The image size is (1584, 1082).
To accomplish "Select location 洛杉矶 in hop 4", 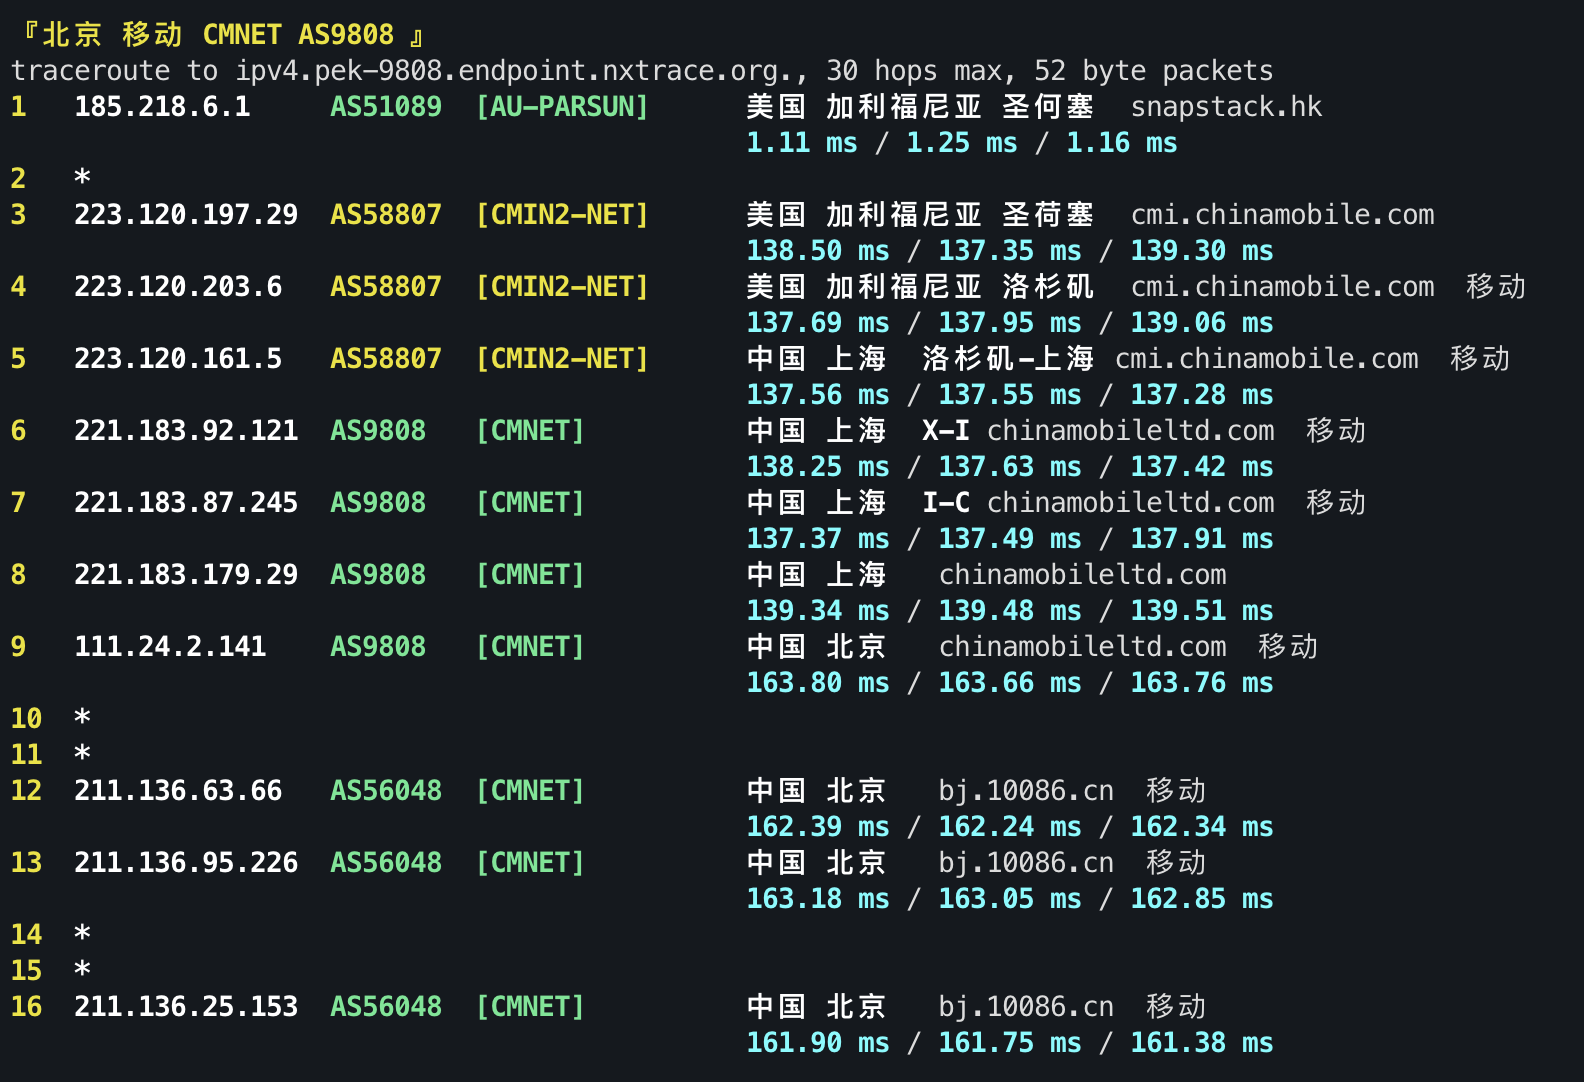I will point(1048,287).
